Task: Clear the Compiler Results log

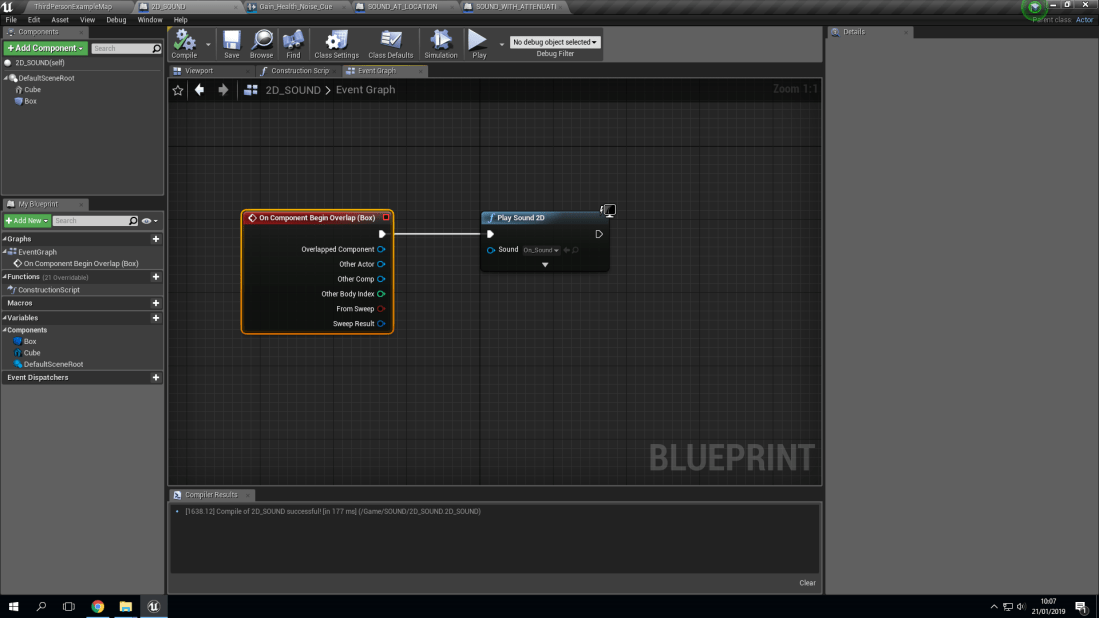Action: pos(807,583)
